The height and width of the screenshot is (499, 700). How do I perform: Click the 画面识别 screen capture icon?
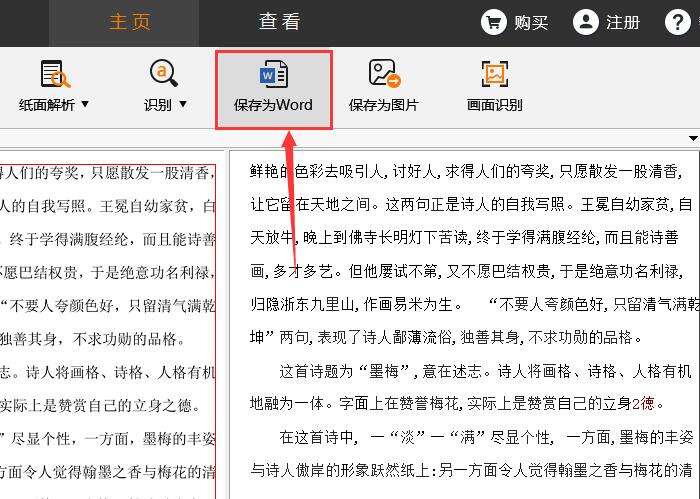point(495,74)
